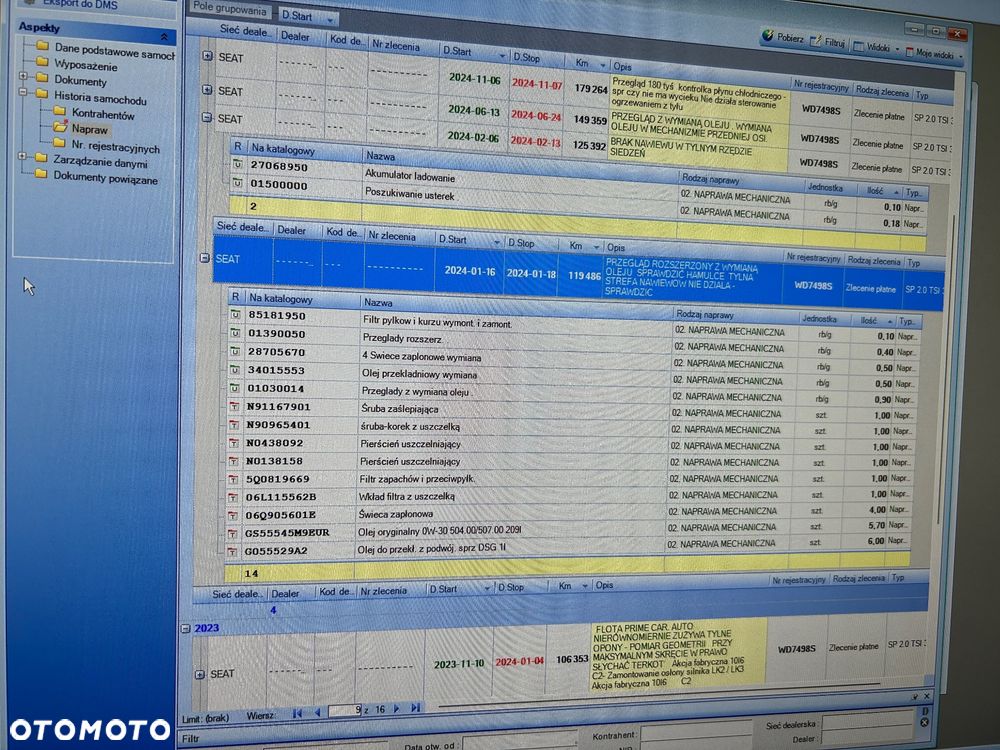
Task: Click part icon for N91167901 row
Action: pyautogui.click(x=234, y=406)
